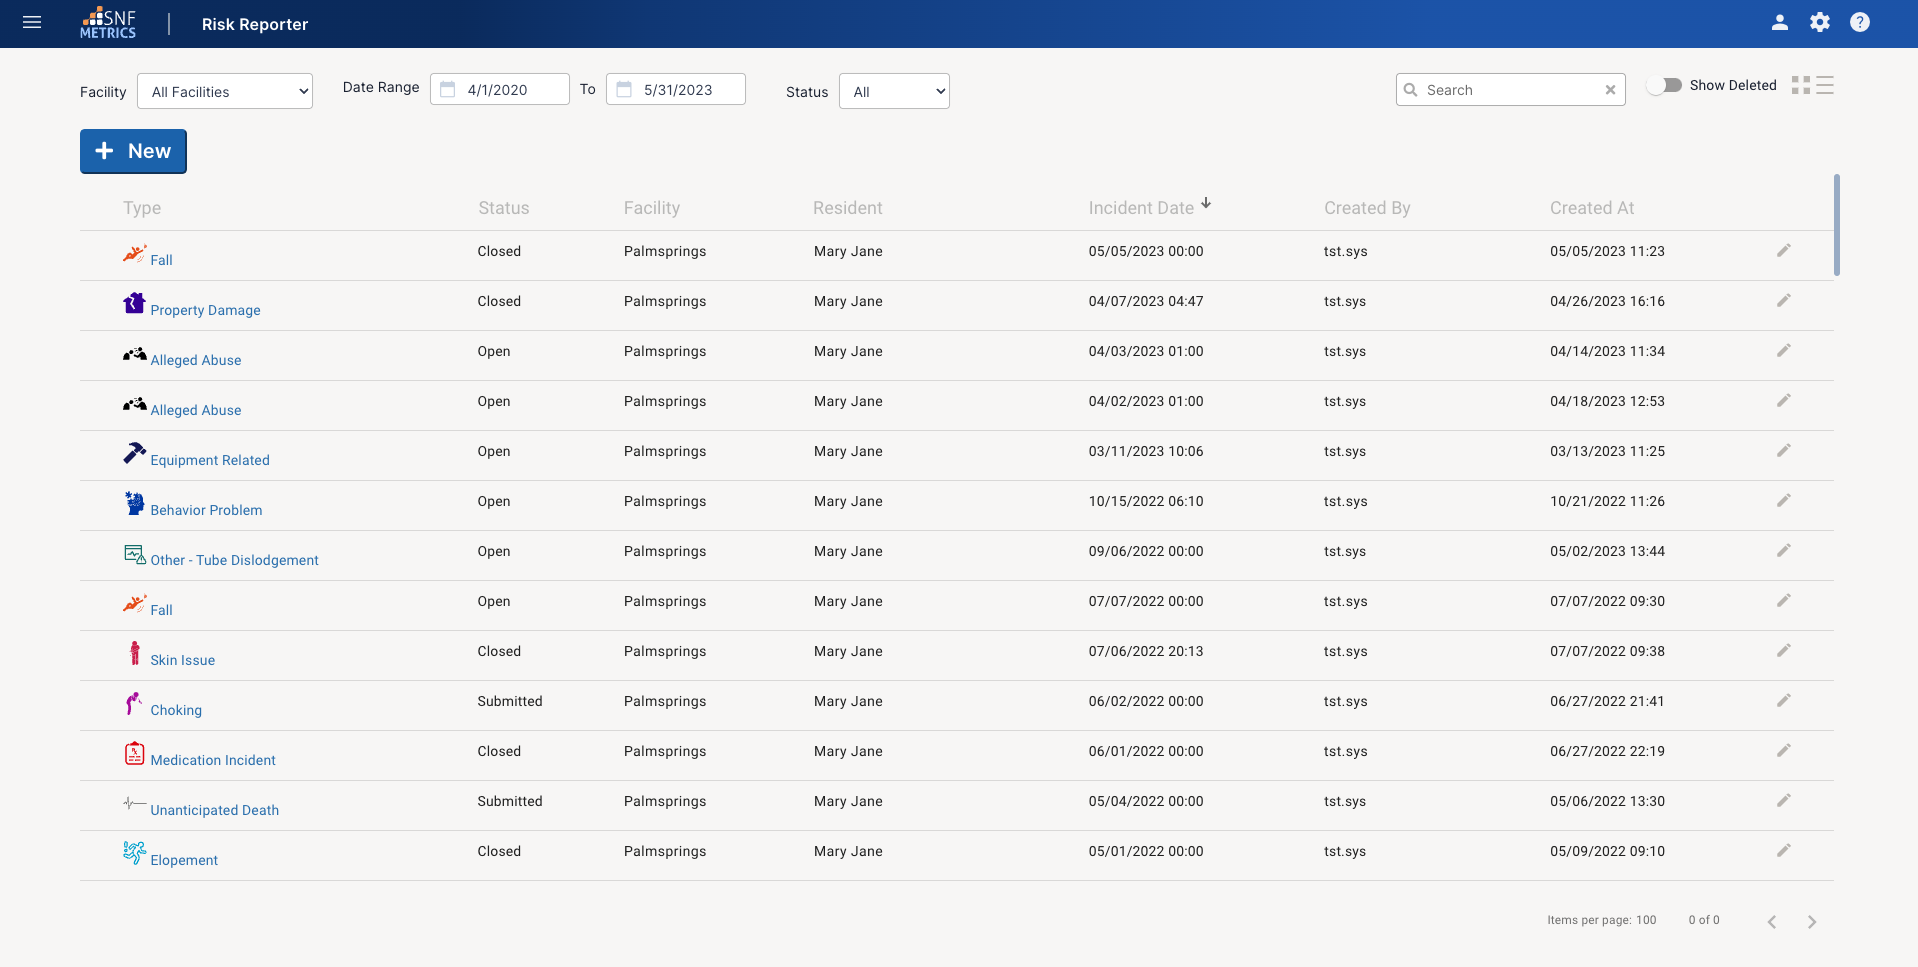
Task: Open the Unanticipated Death incident link
Action: (x=214, y=810)
